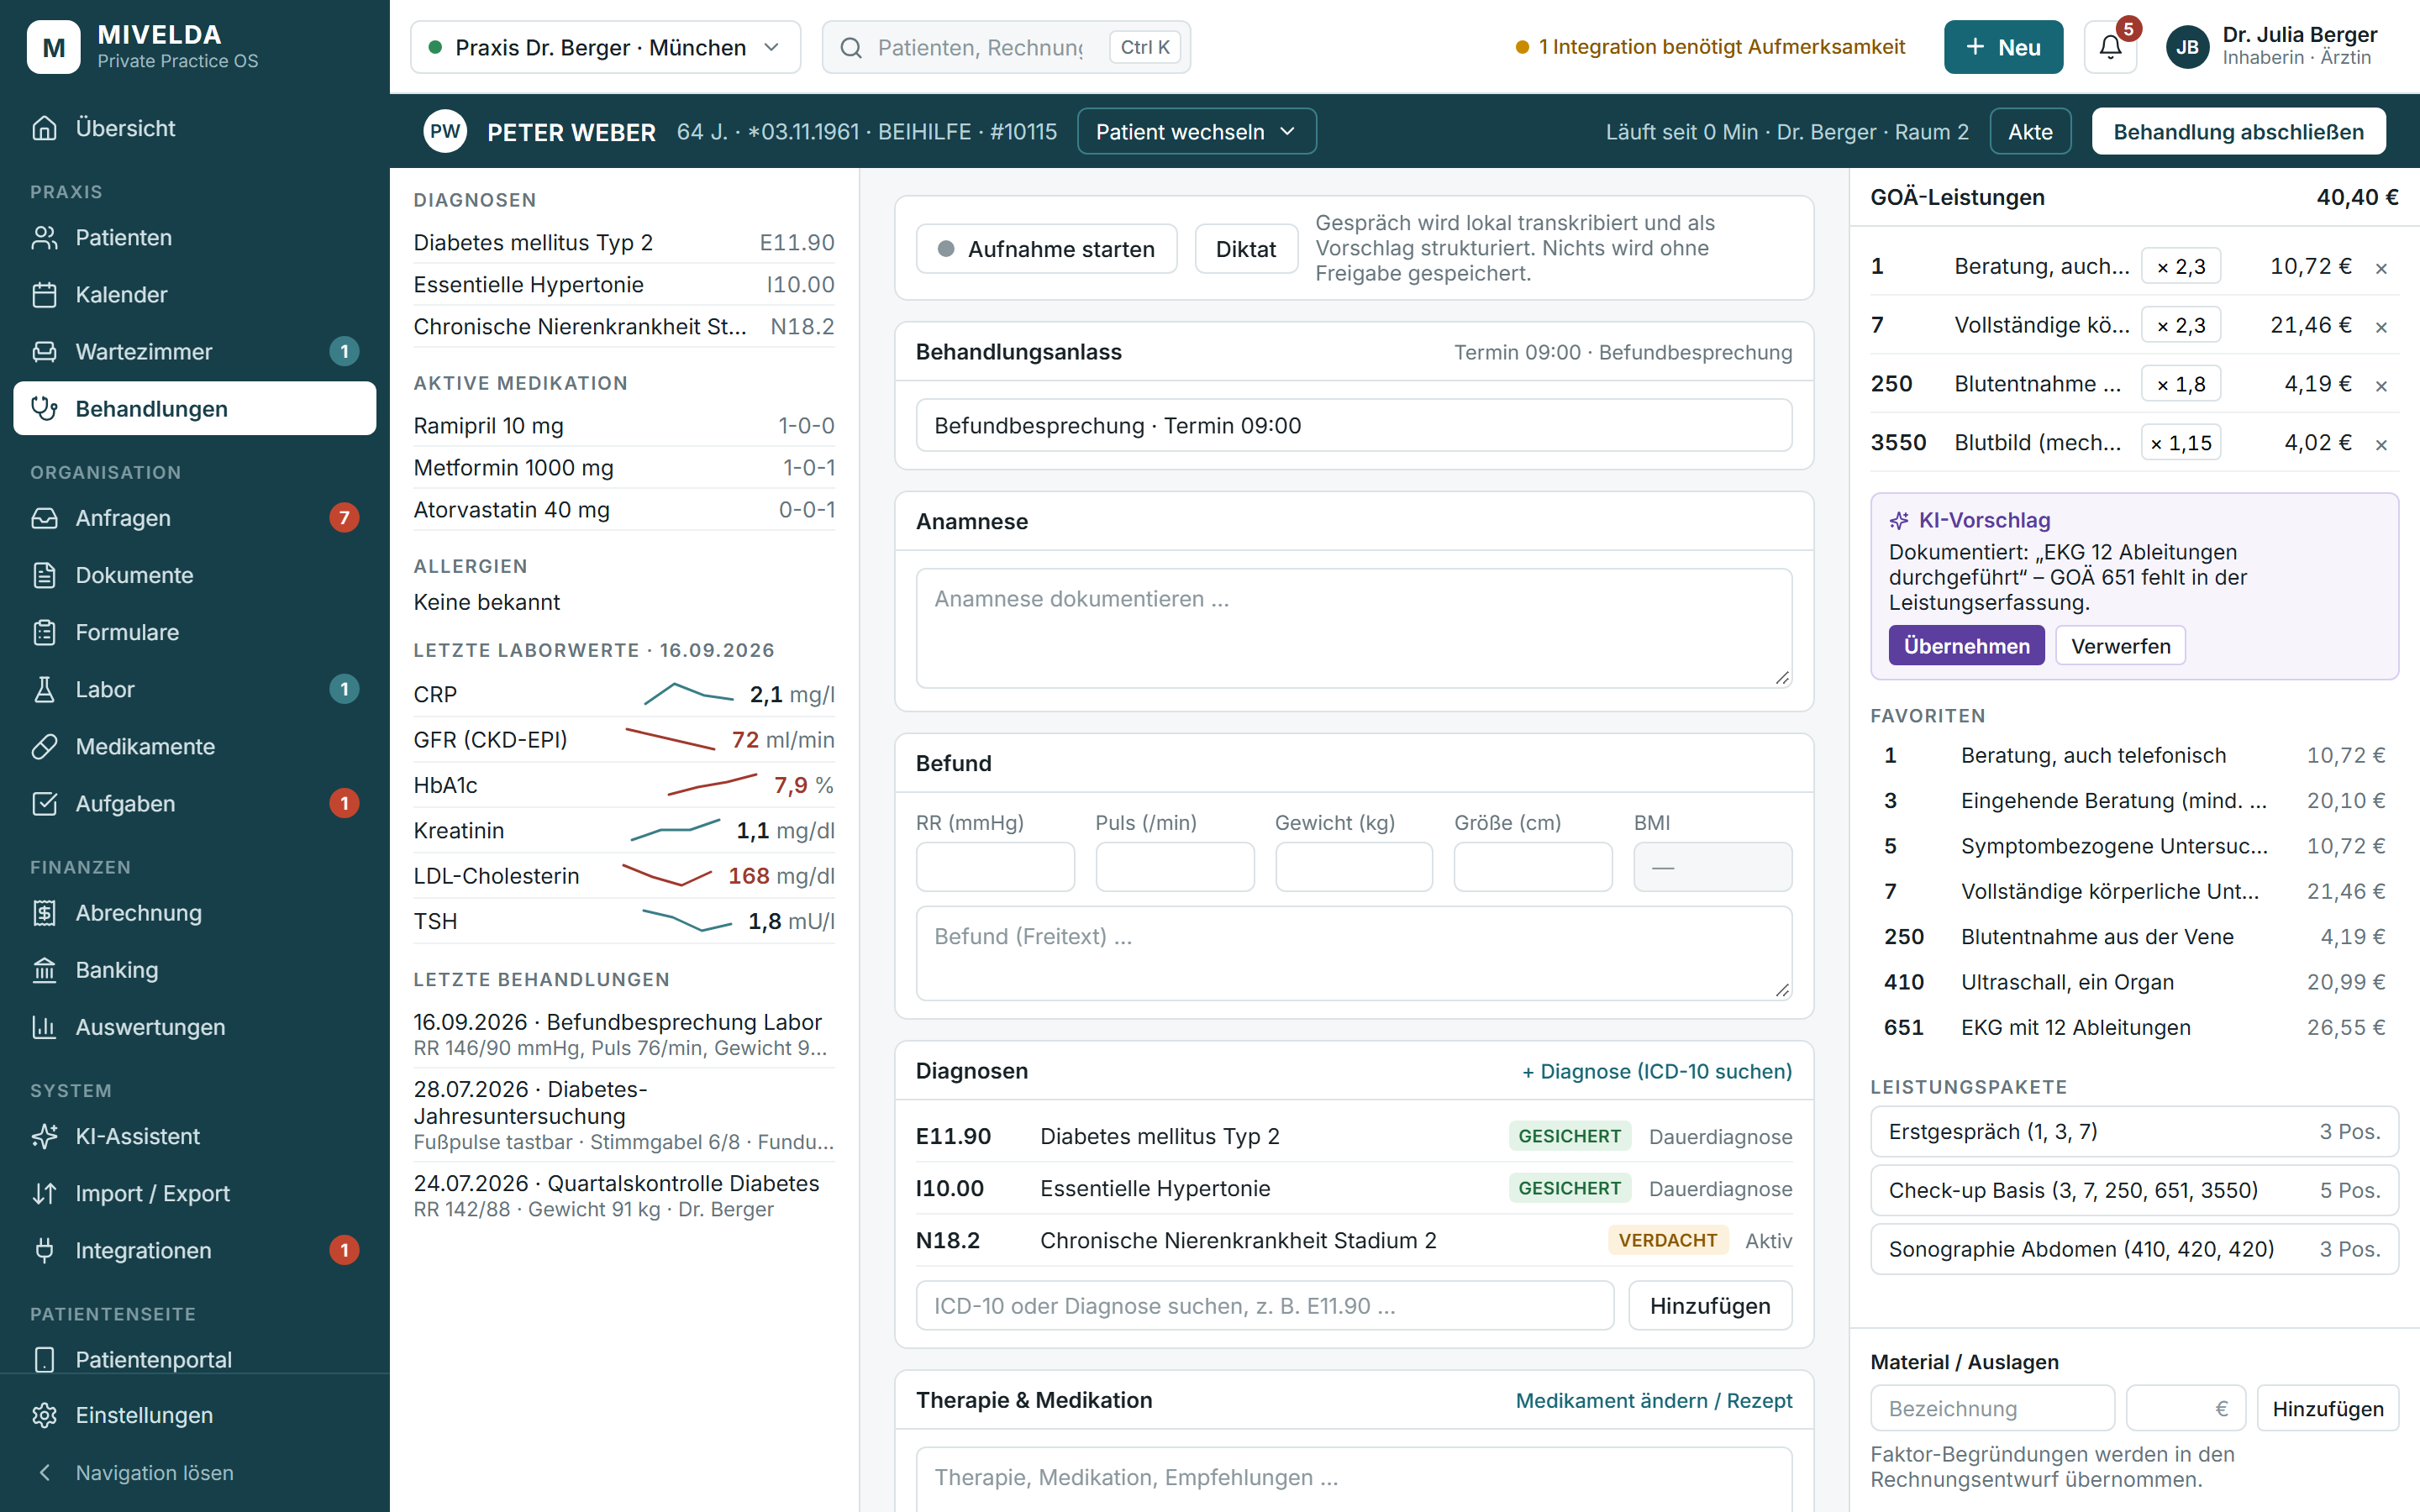Open Abrechnung receipt icon
This screenshot has height=1512, width=2420.
(44, 912)
